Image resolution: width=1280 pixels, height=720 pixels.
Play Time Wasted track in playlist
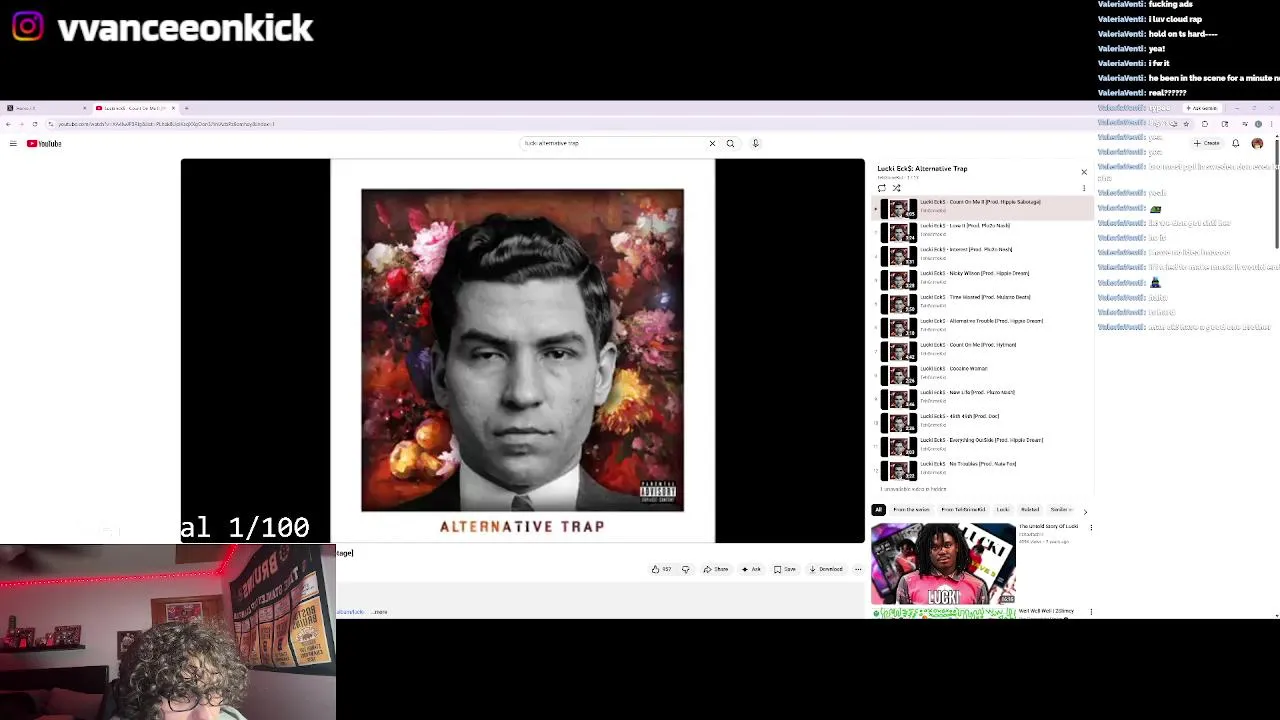[983, 304]
